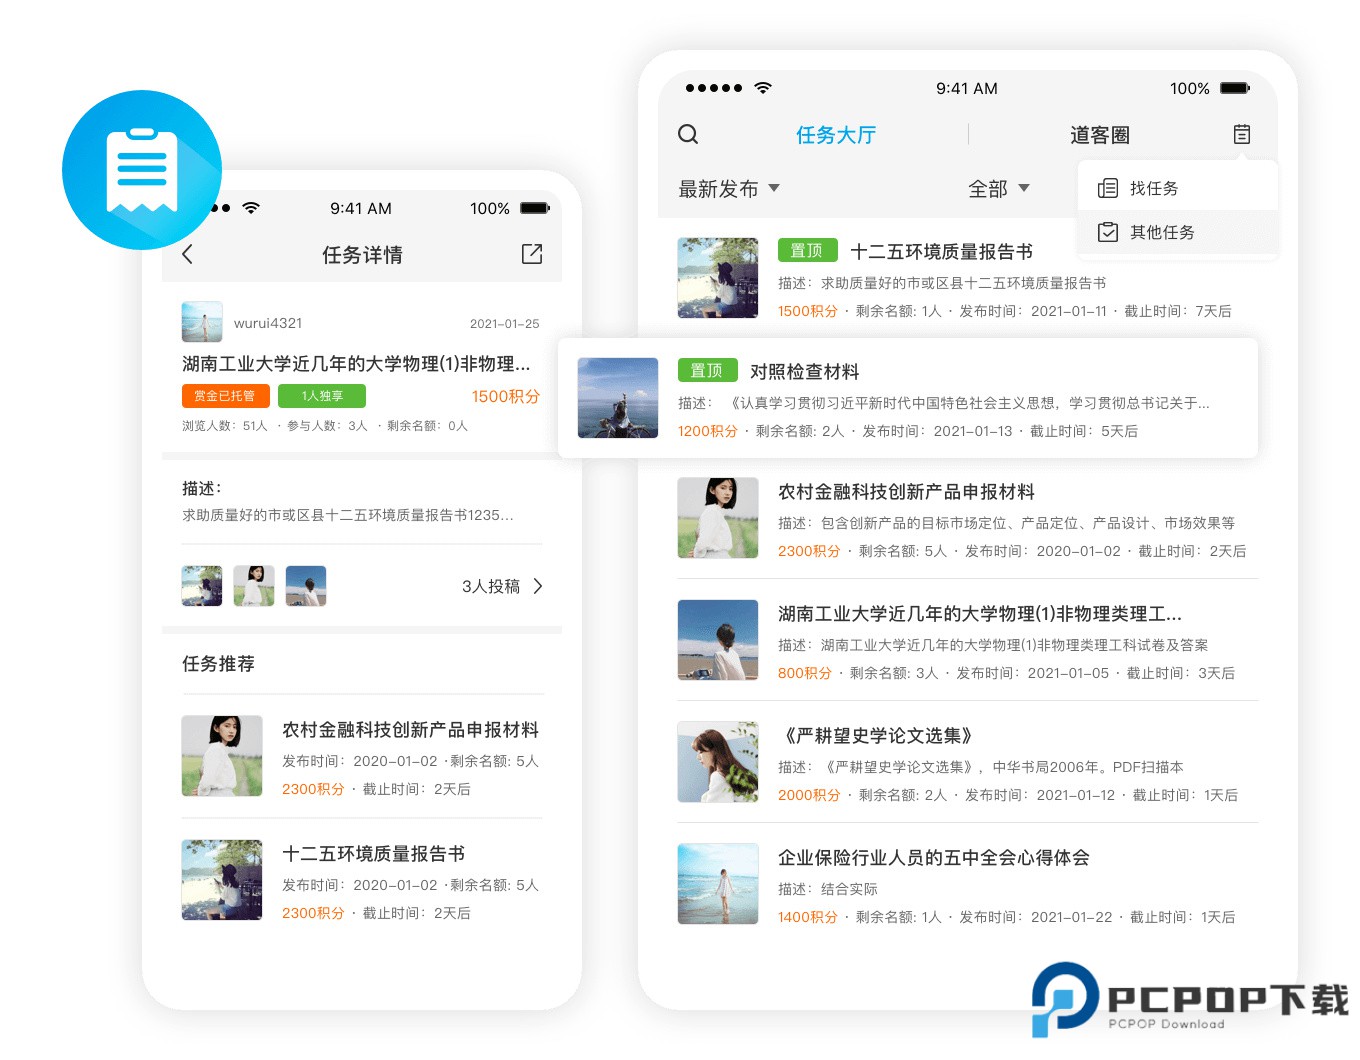Screen dimensions: 1360x1060
Task: Click the 找任务 list icon
Action: pos(1107,188)
